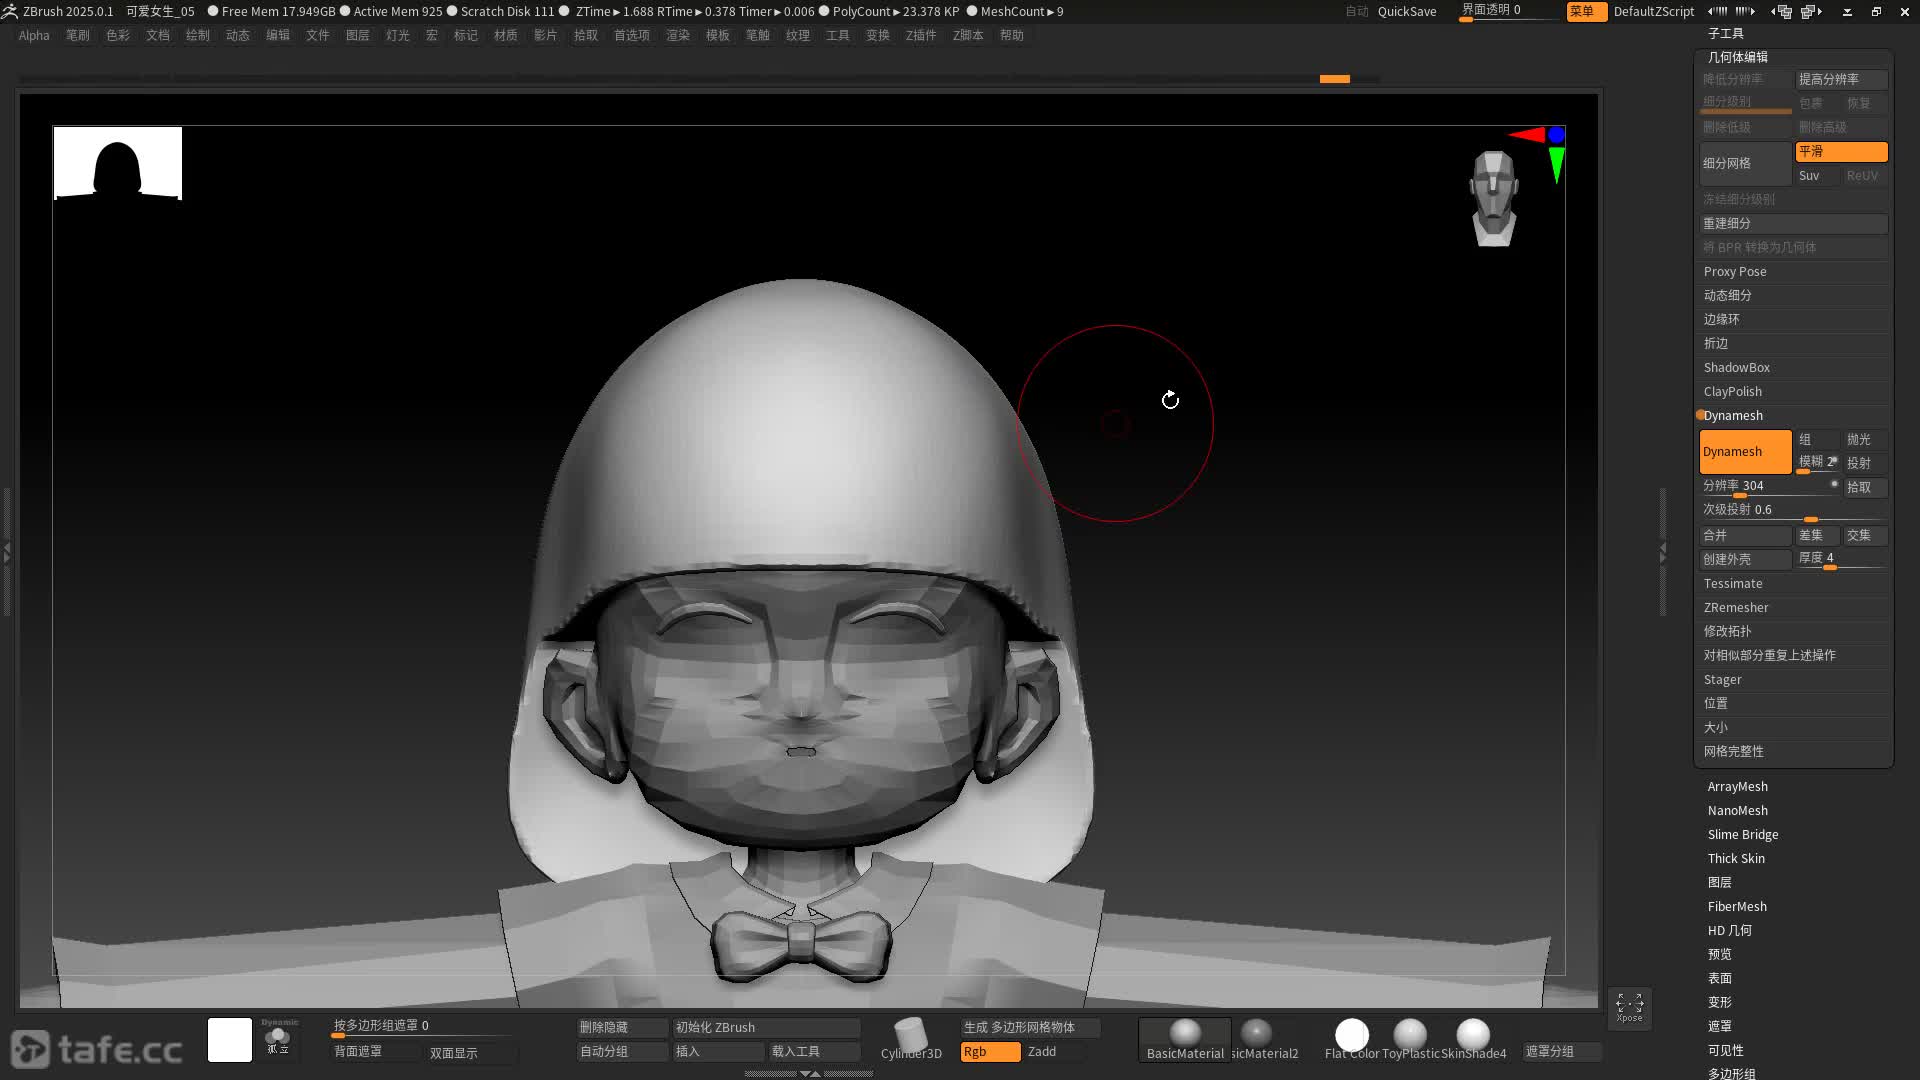This screenshot has width=1920, height=1080.
Task: Click the Xpose icon button
Action: [1629, 1007]
